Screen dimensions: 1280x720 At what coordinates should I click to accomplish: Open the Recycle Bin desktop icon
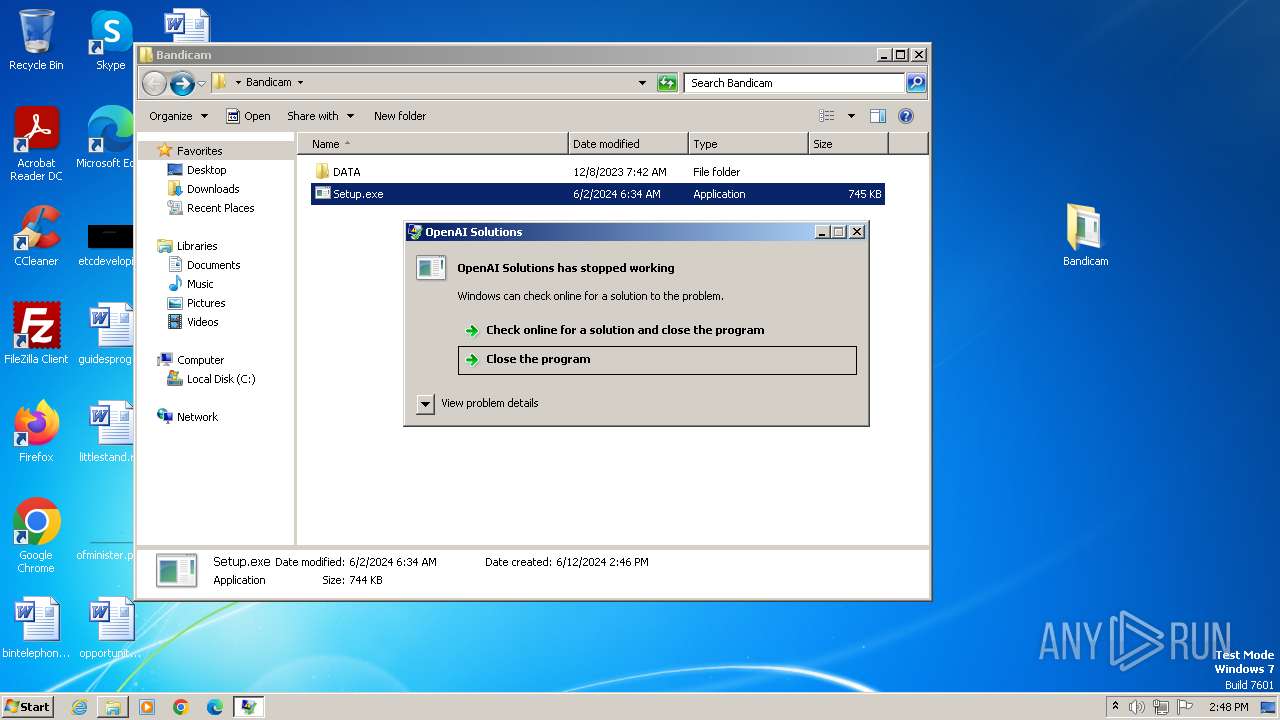tap(36, 40)
